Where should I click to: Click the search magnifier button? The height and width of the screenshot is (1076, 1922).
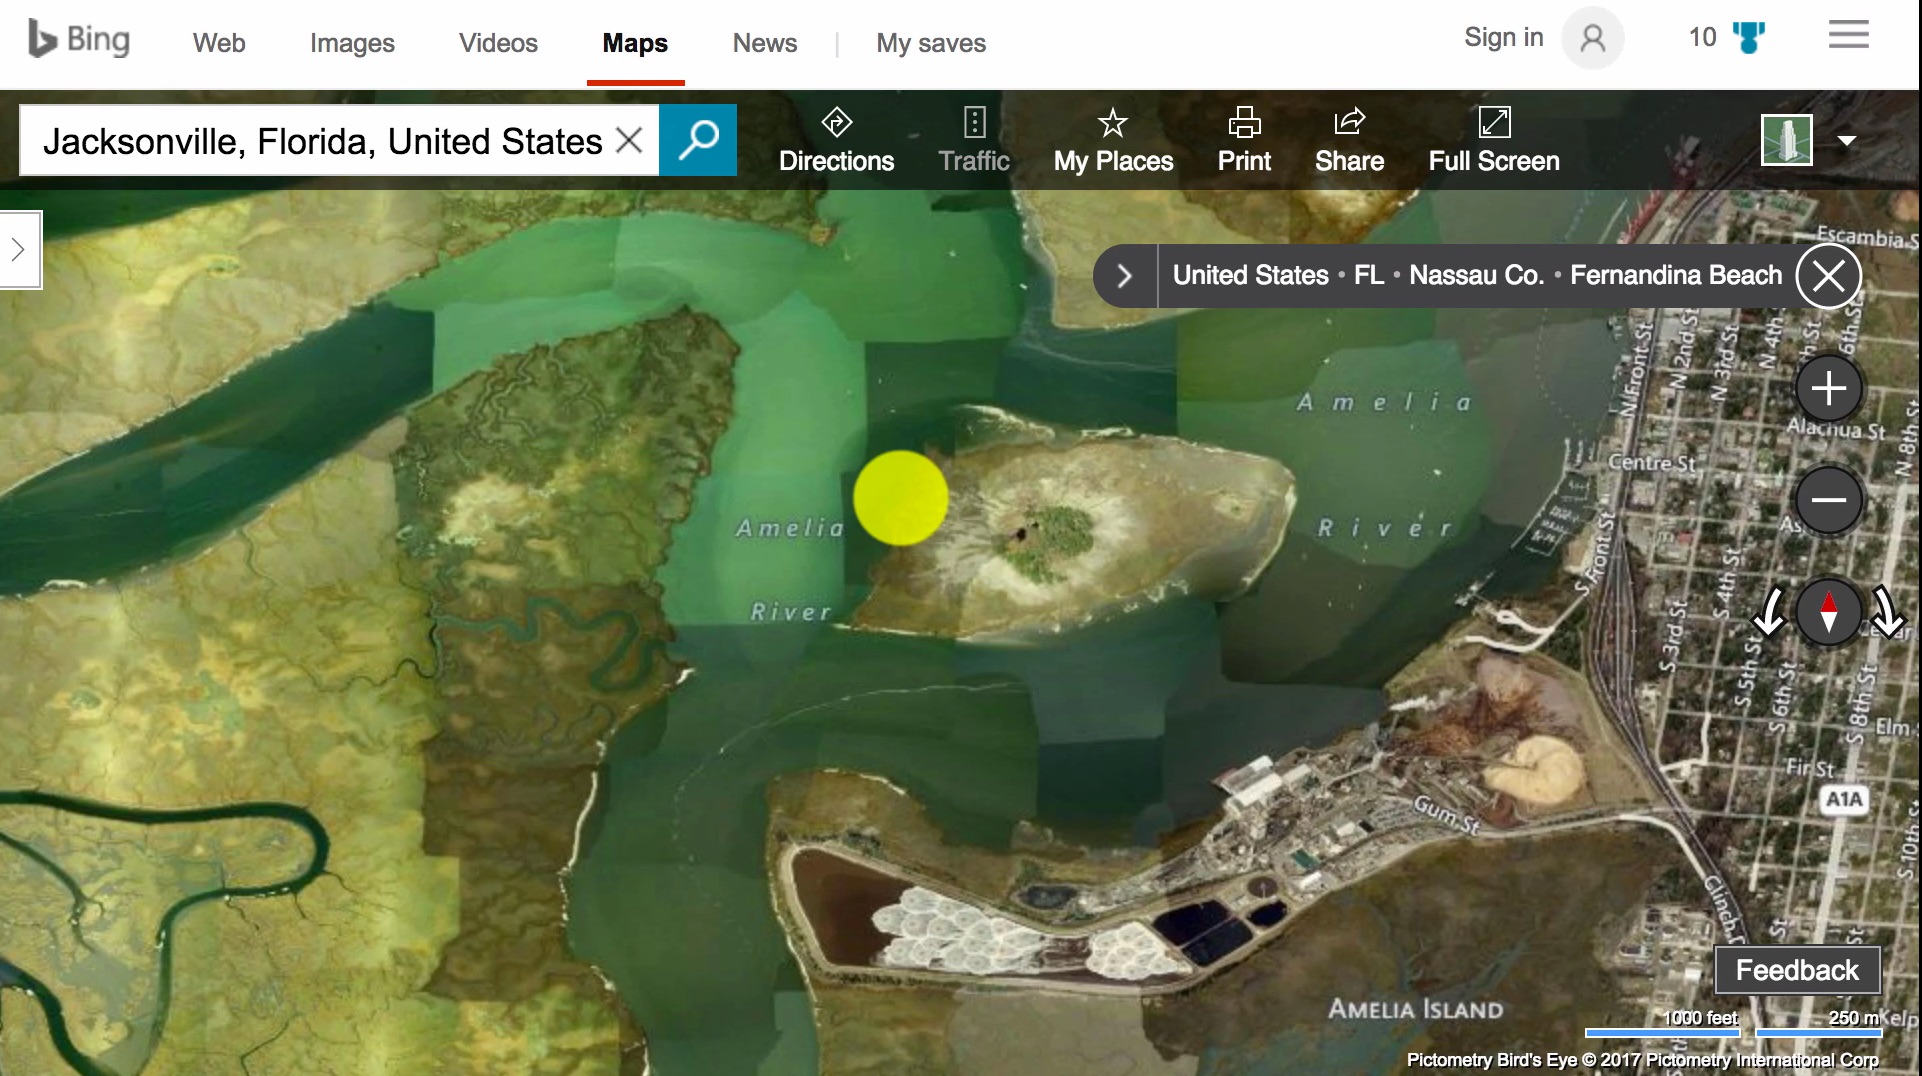tap(698, 140)
